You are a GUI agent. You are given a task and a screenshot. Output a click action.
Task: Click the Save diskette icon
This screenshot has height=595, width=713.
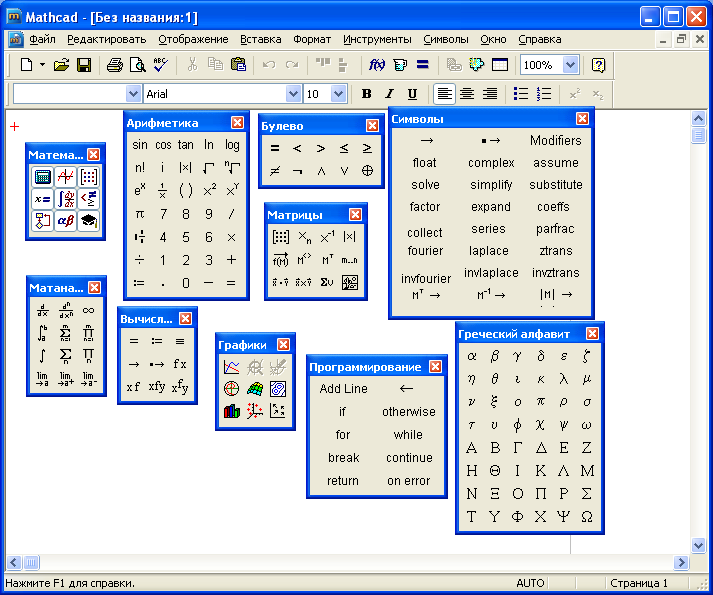point(84,65)
